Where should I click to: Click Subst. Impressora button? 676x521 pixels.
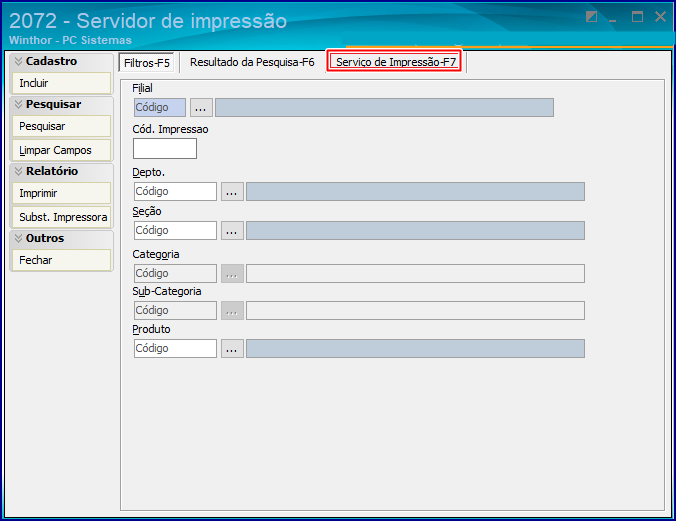point(62,217)
